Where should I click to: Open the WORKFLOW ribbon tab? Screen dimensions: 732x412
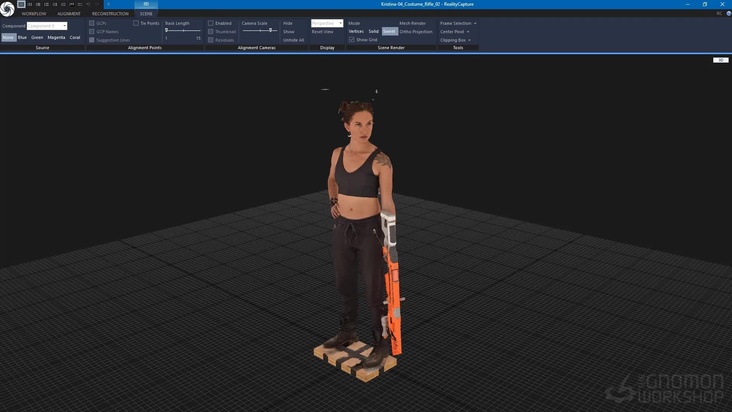click(34, 14)
